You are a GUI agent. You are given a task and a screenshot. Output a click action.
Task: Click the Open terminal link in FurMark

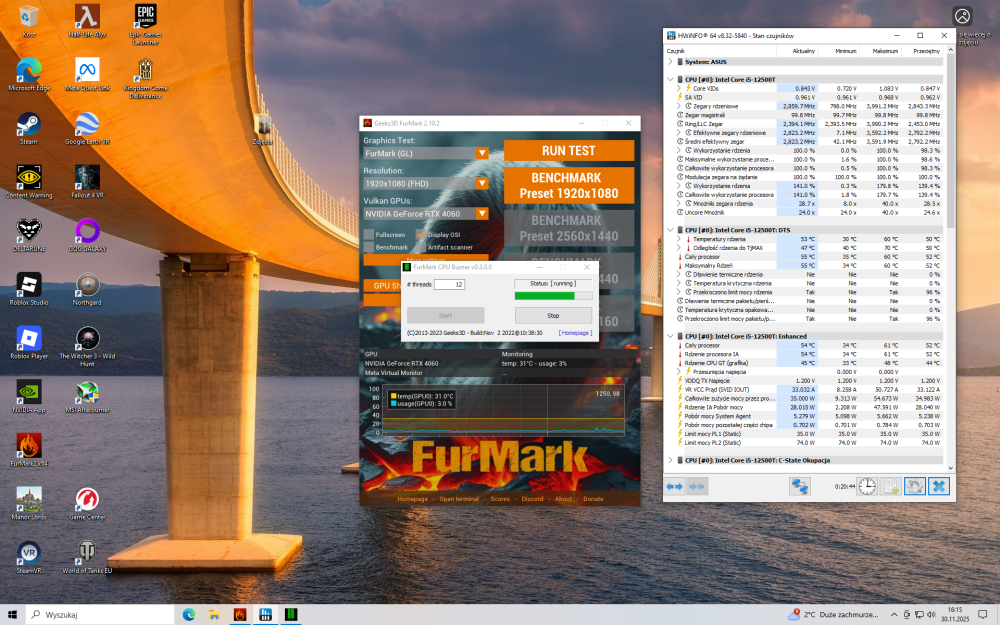pos(459,499)
